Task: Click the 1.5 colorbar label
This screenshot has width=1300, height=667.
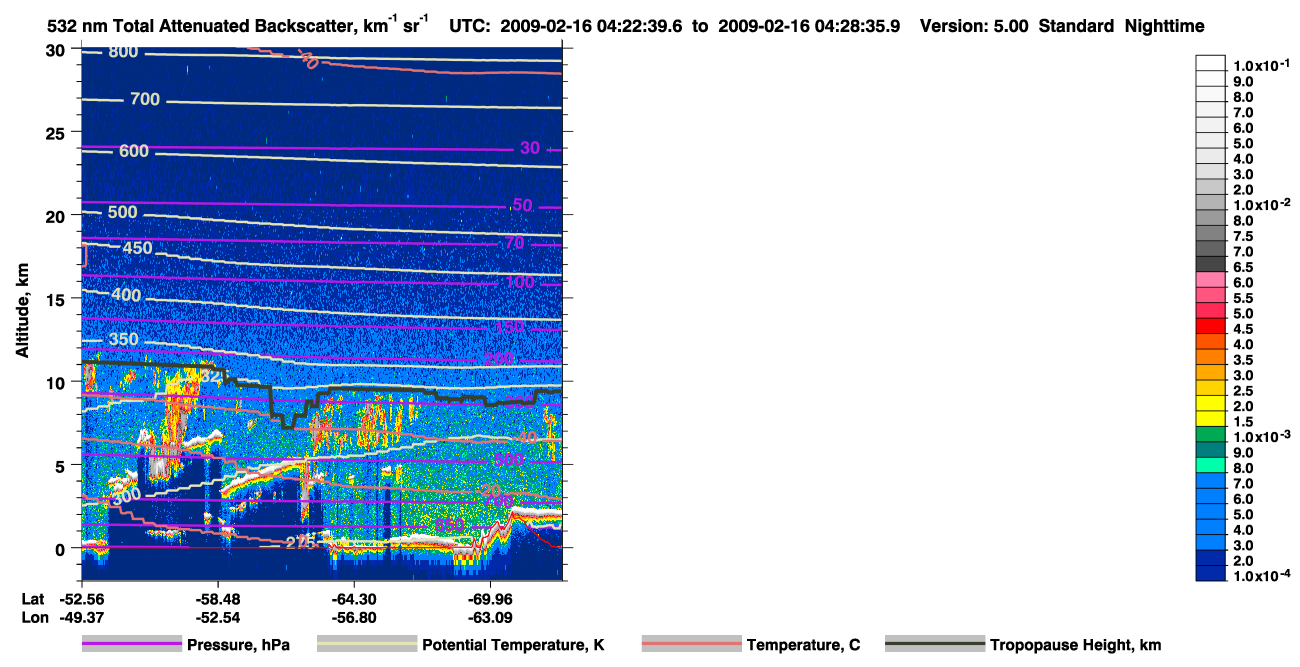Action: (1243, 421)
